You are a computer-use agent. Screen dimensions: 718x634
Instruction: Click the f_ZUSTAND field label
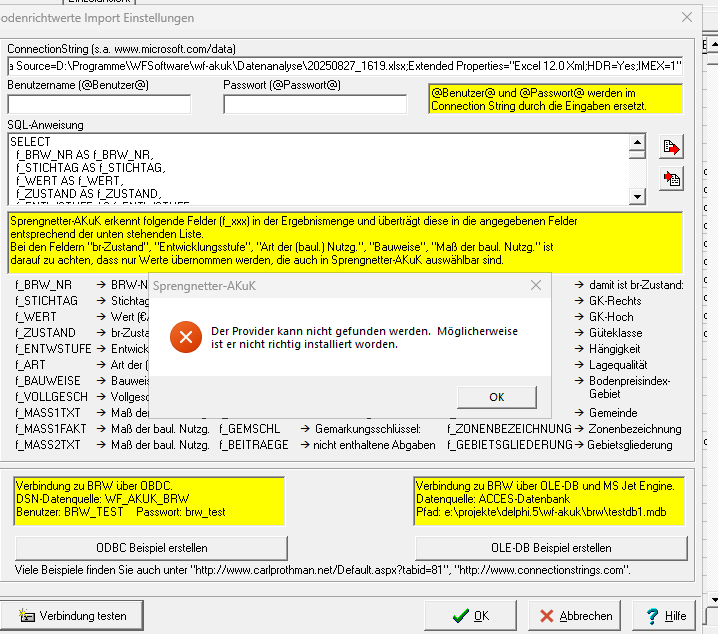45,333
